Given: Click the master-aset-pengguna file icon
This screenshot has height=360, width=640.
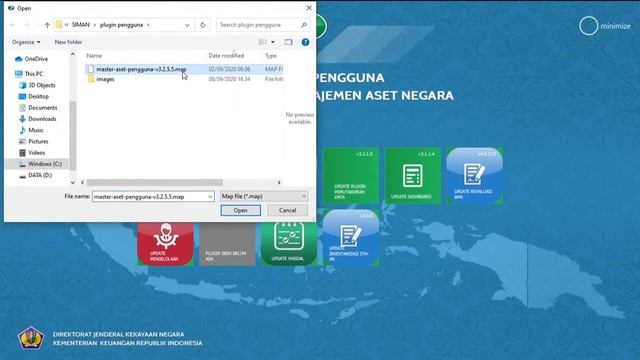Looking at the screenshot, I should [x=91, y=69].
